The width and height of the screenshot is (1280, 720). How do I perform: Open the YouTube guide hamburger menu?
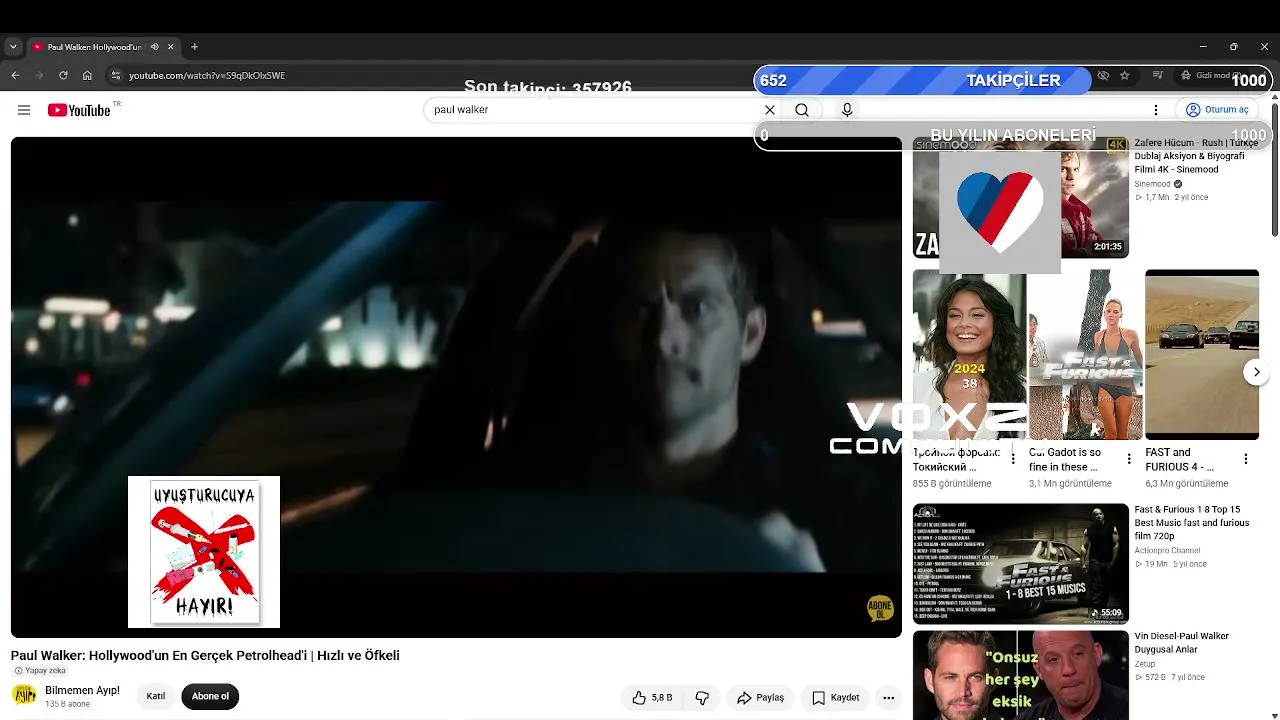(24, 110)
